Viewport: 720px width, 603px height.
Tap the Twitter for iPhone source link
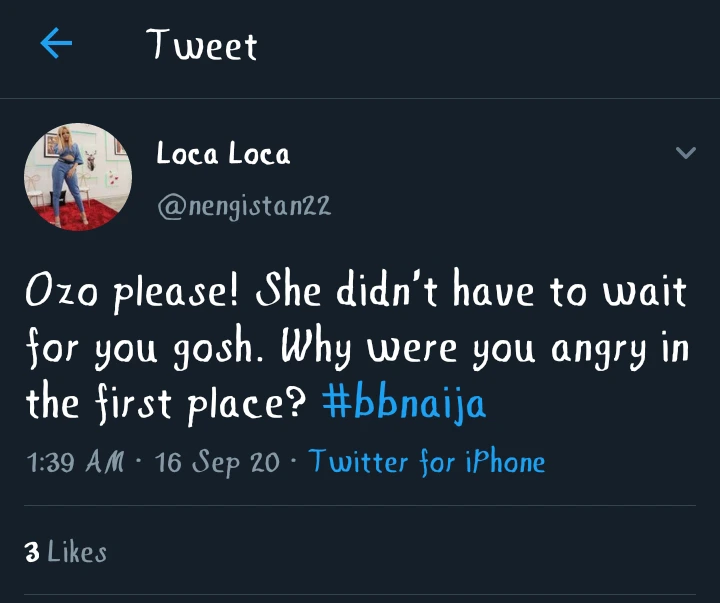click(427, 462)
